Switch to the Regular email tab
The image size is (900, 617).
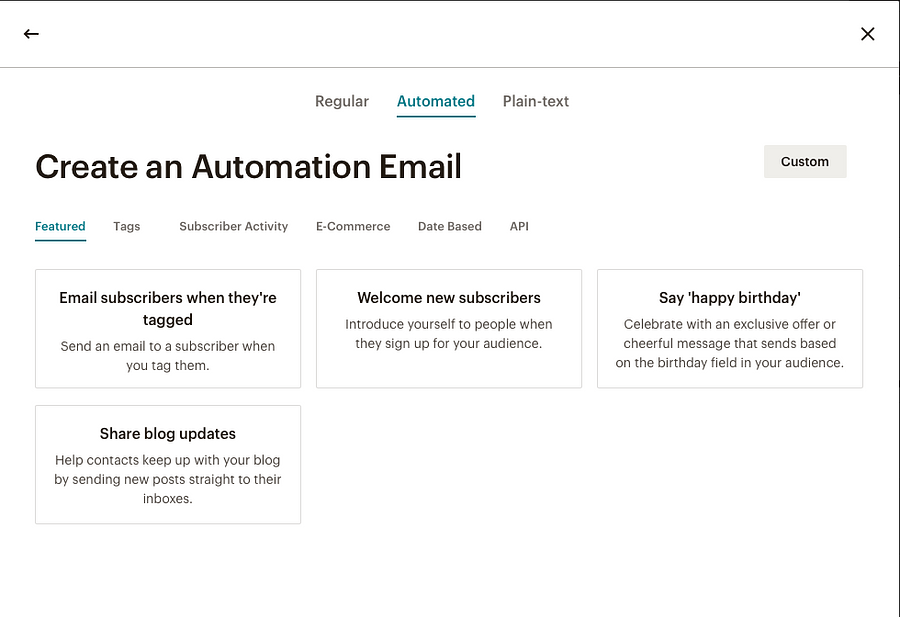tap(342, 101)
